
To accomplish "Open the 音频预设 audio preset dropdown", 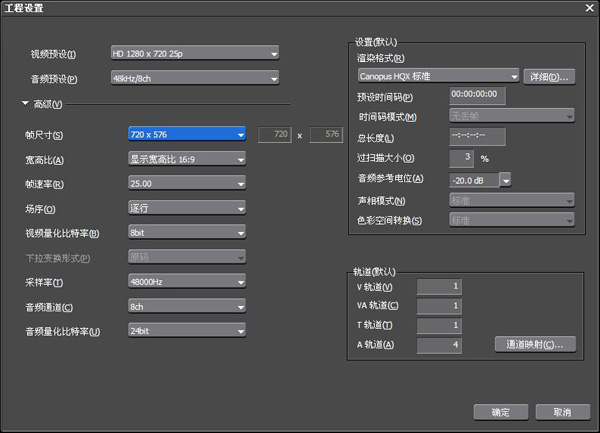I will [195, 78].
